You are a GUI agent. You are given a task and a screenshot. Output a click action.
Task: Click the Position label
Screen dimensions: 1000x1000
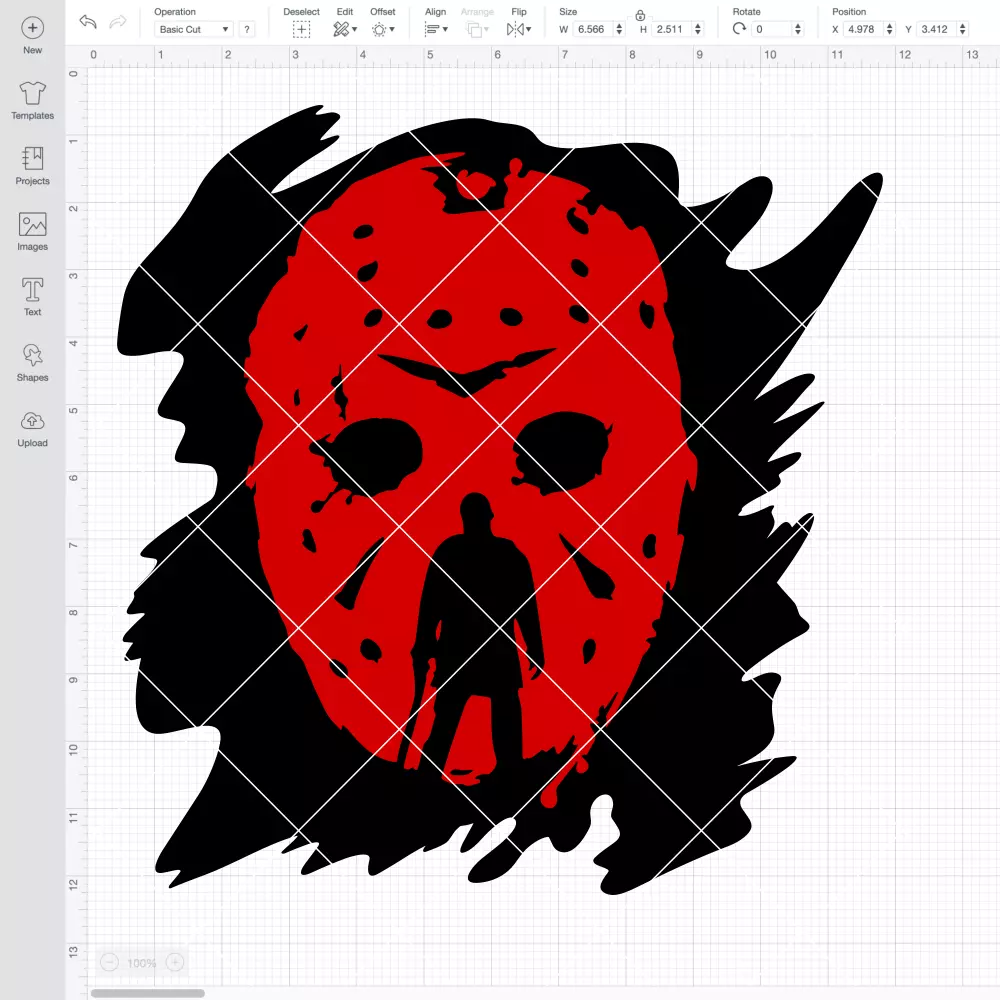[x=849, y=11]
